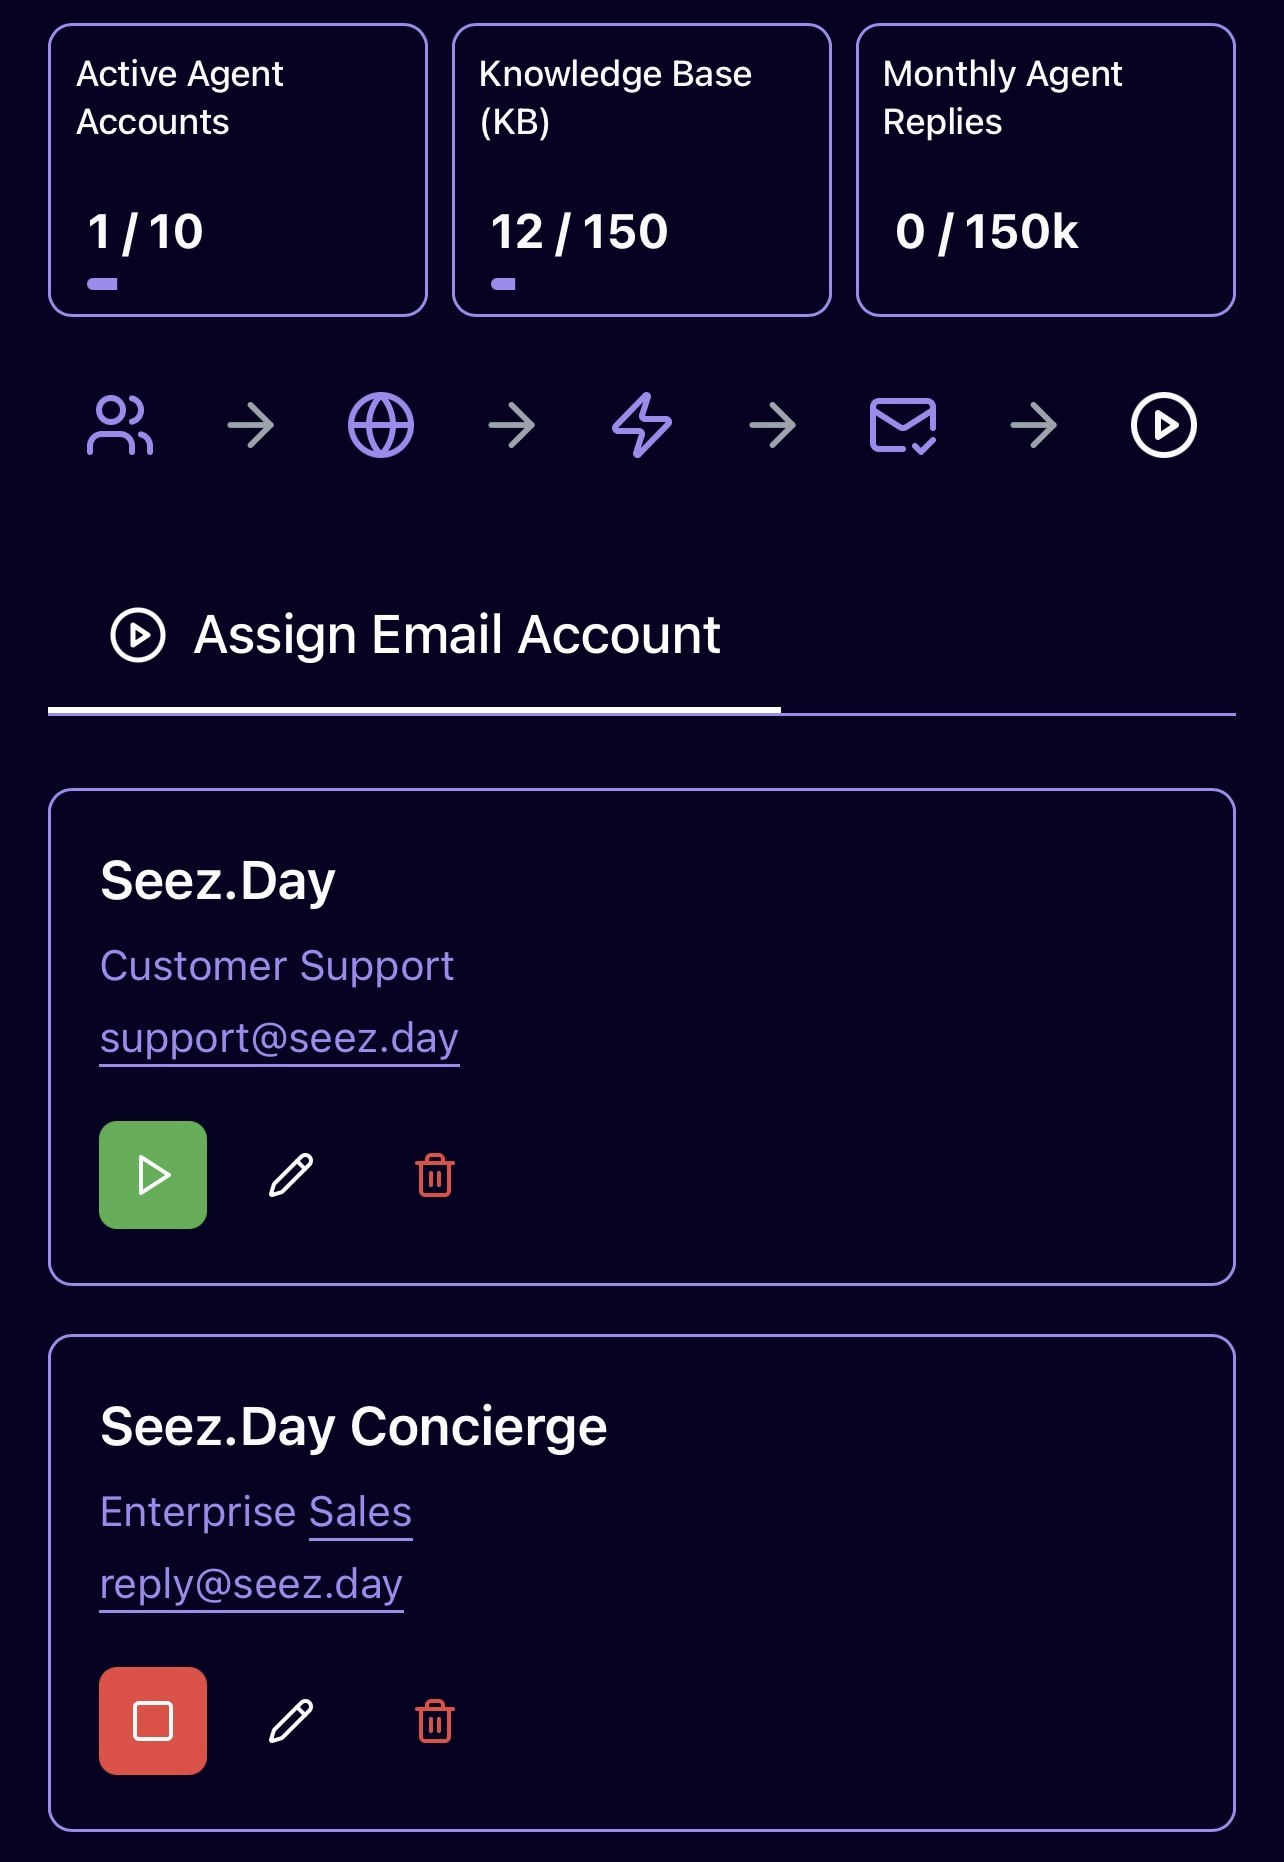Image resolution: width=1284 pixels, height=1862 pixels.
Task: Open the play-circle final step icon
Action: coord(1164,426)
